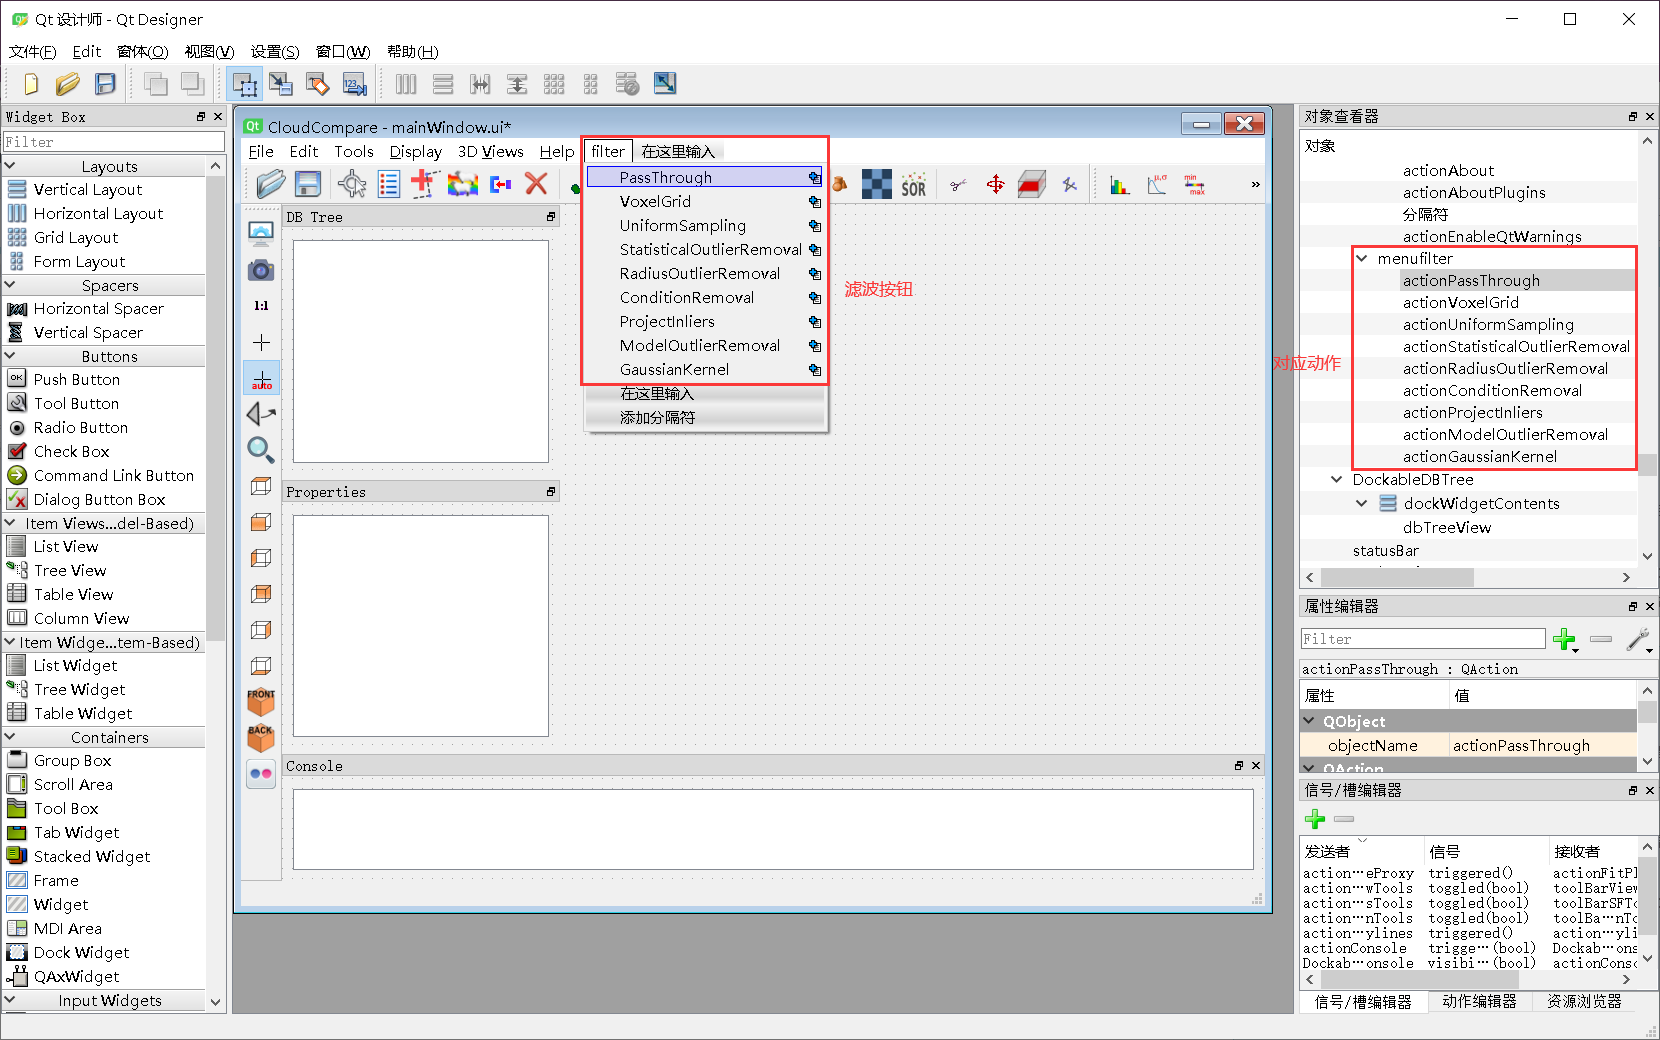
Task: Click the wrench configure button in property editor
Action: pos(1638,639)
